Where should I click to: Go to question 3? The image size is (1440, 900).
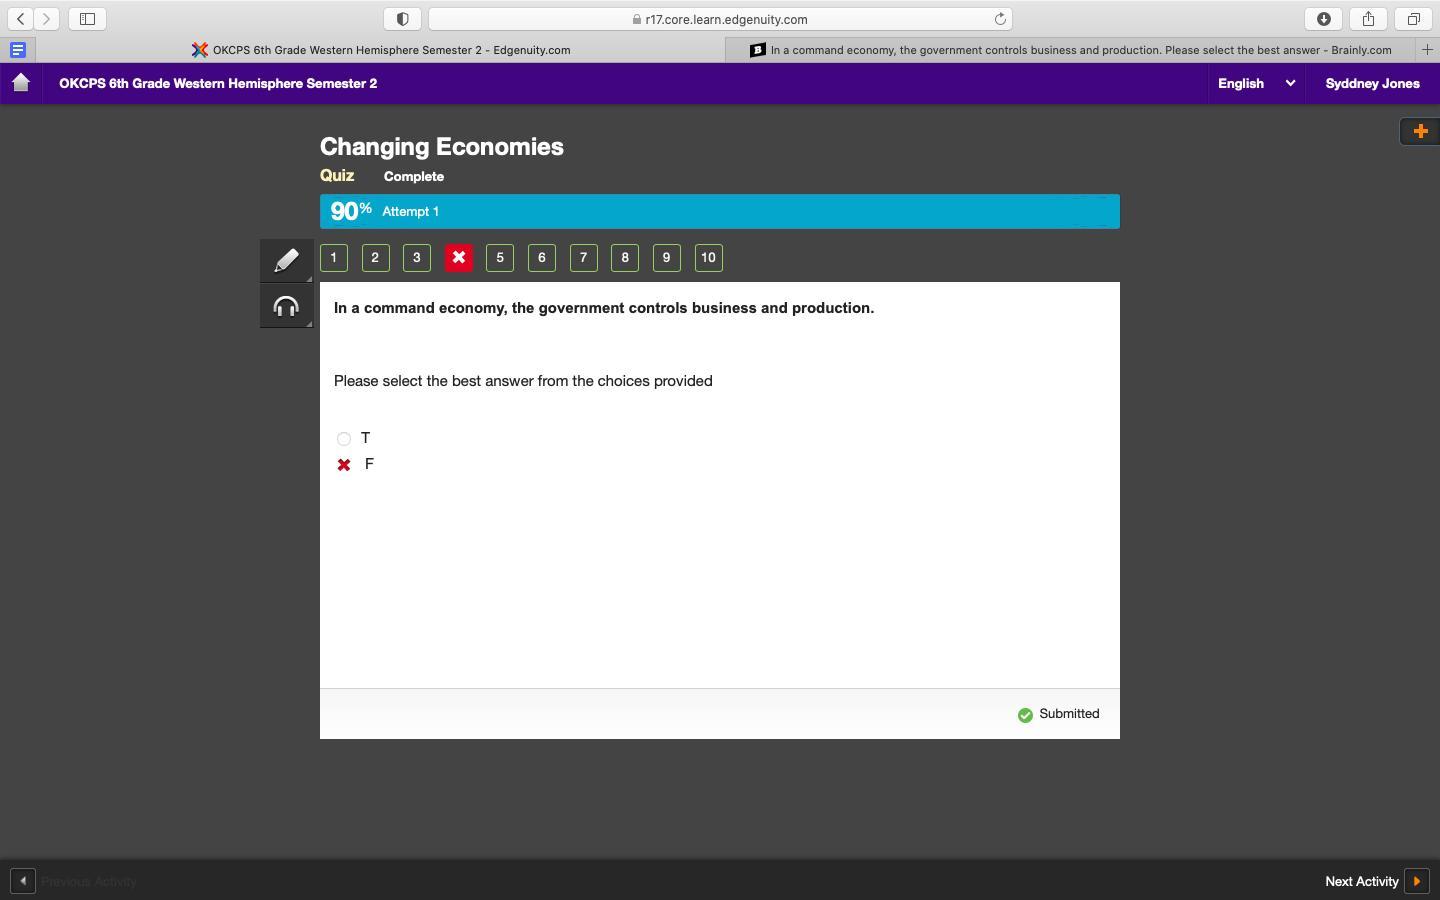tap(417, 258)
